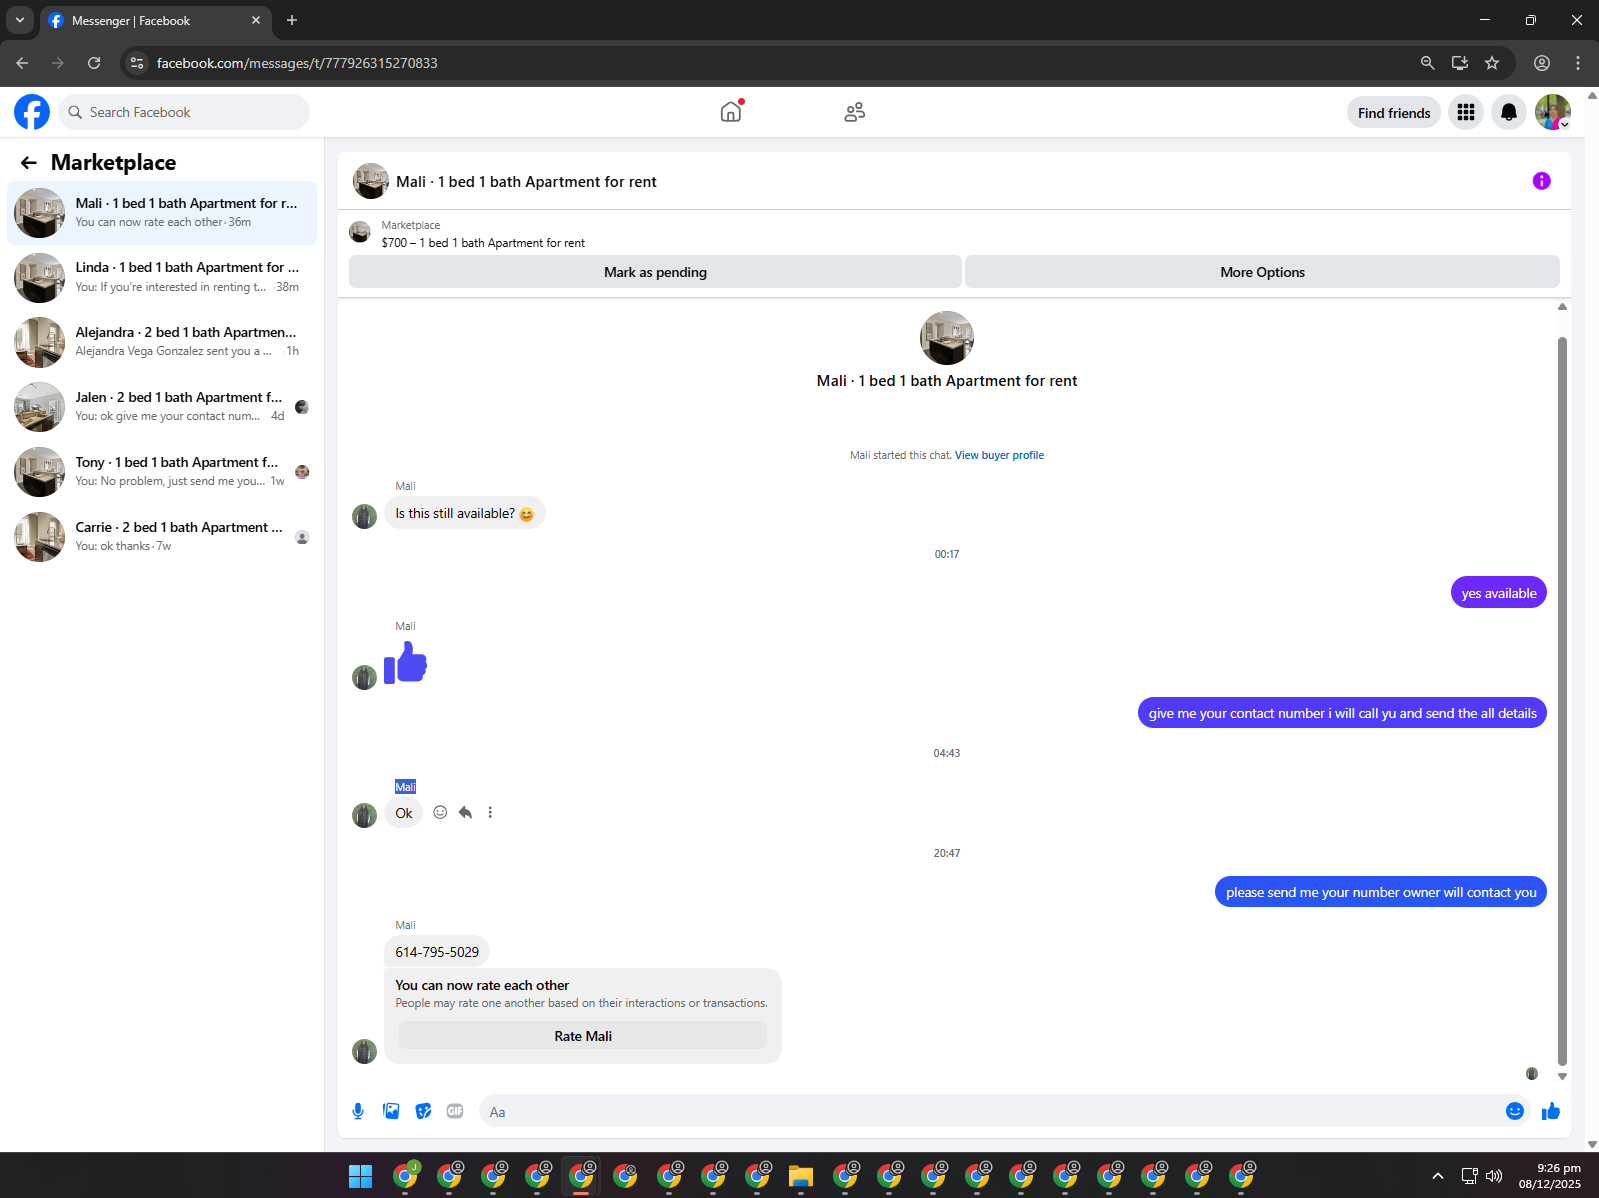Image resolution: width=1599 pixels, height=1198 pixels.
Task: Open Linda's apartment conversation
Action: coord(162,277)
